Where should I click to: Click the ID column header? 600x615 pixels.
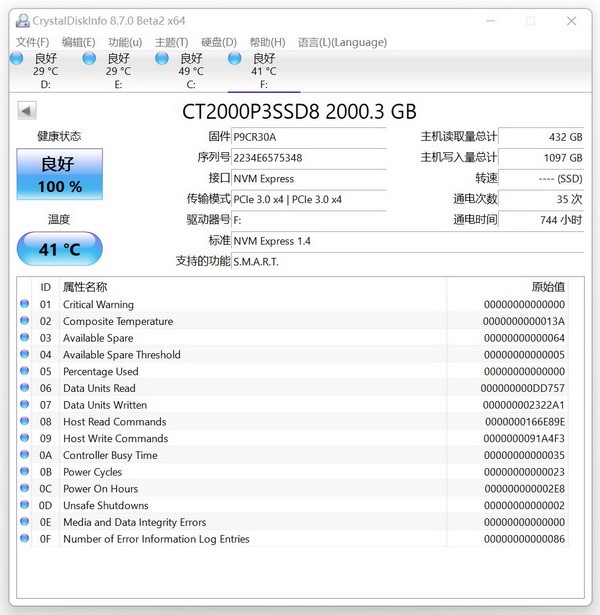[x=45, y=287]
